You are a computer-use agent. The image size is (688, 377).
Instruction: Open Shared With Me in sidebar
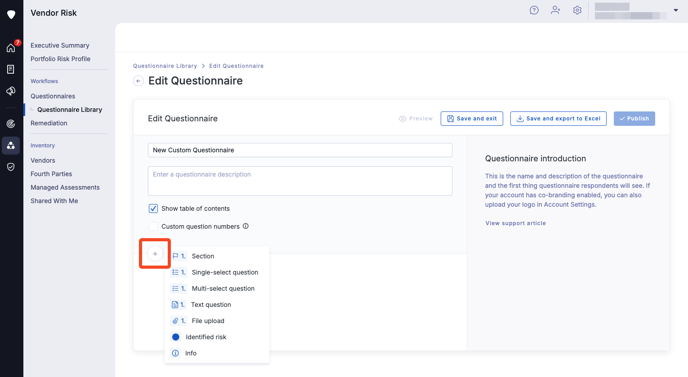tap(54, 201)
